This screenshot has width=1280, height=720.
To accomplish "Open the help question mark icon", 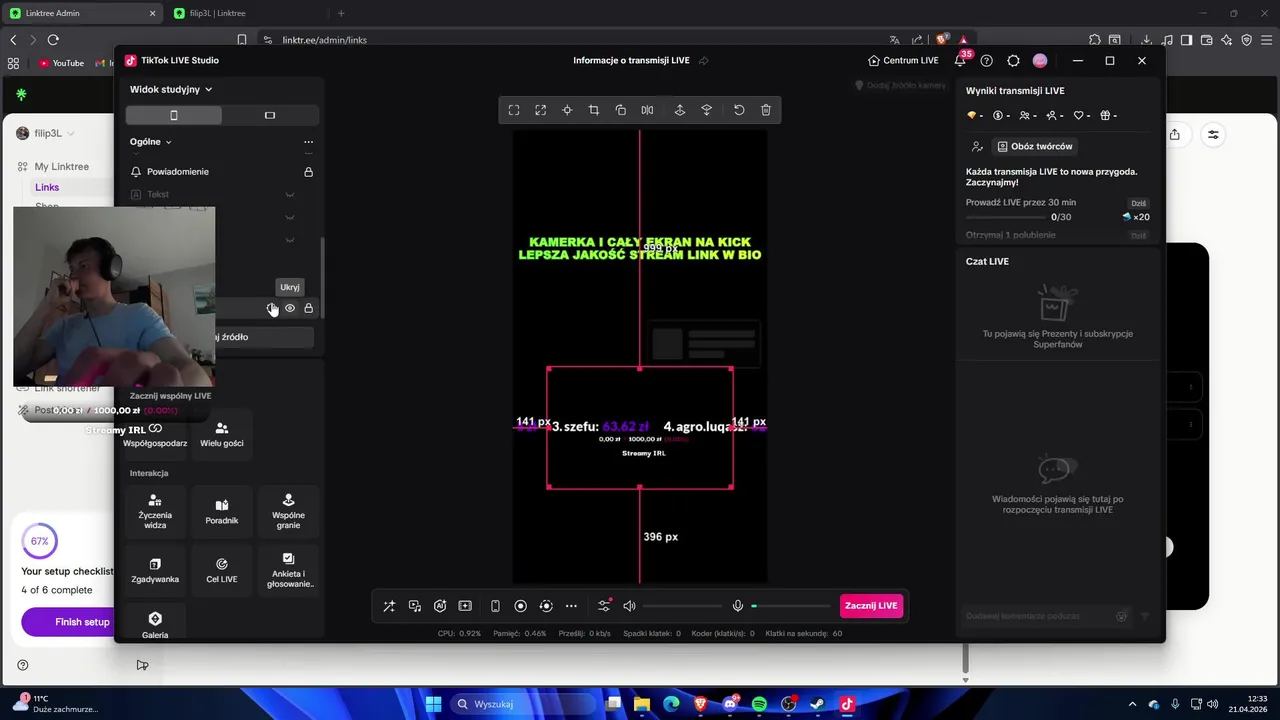I will [987, 60].
